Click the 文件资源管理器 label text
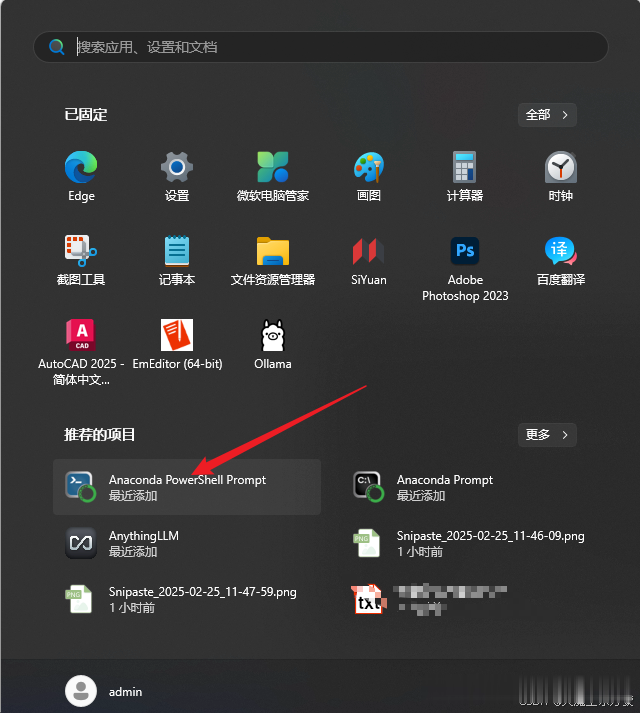The height and width of the screenshot is (713, 640). [x=273, y=280]
